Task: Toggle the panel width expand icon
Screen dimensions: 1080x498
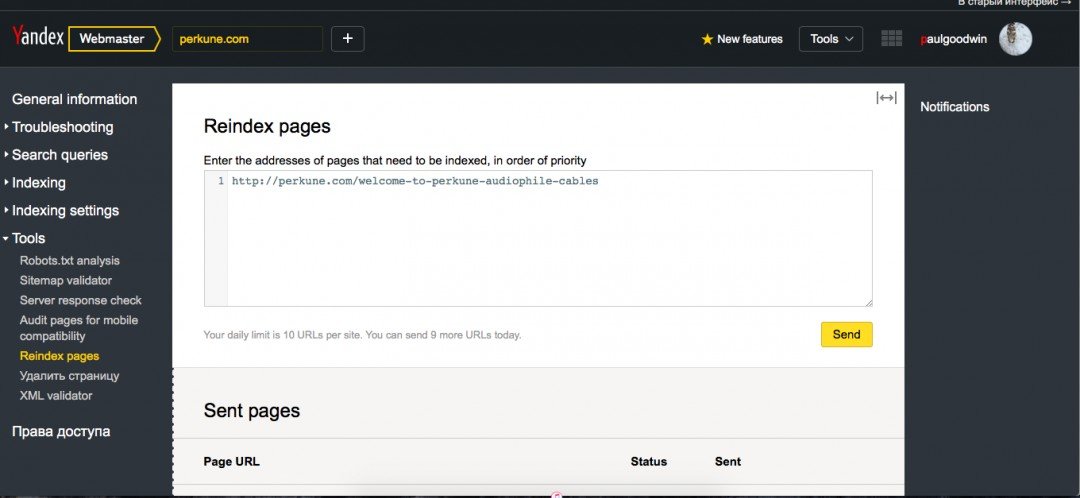Action: (886, 98)
